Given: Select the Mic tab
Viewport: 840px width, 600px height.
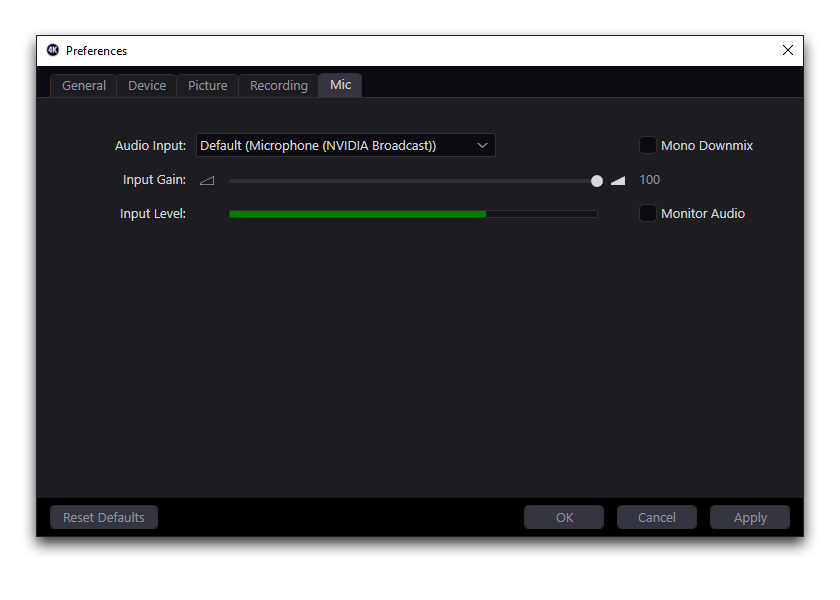Looking at the screenshot, I should tap(341, 85).
